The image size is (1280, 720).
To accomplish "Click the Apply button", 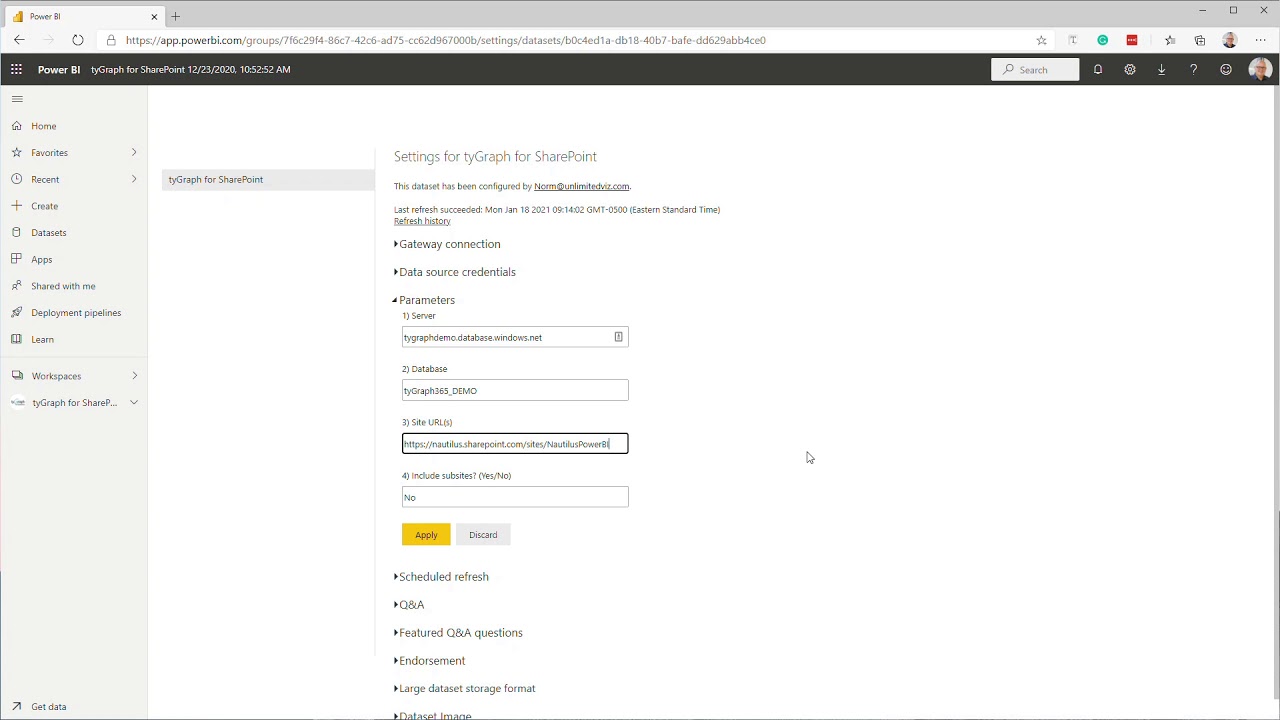I will (426, 535).
